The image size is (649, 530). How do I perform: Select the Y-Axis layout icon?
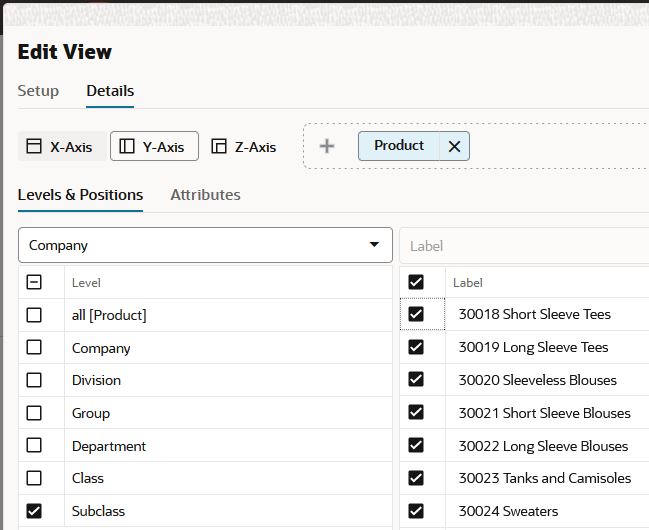(x=127, y=146)
